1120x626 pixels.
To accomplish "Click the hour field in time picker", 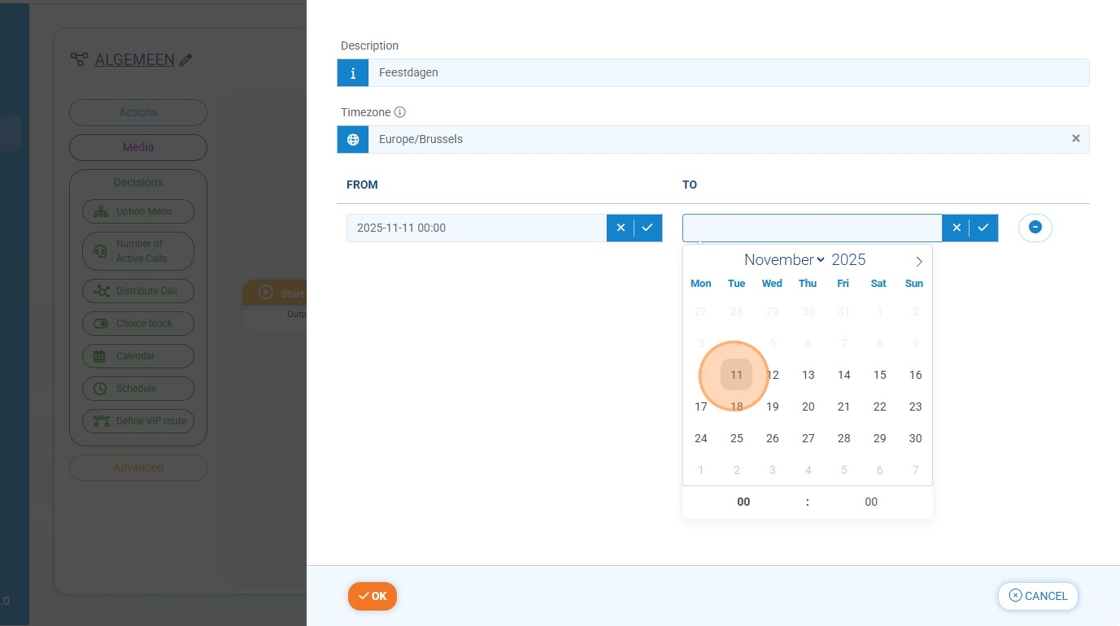I will 743,502.
